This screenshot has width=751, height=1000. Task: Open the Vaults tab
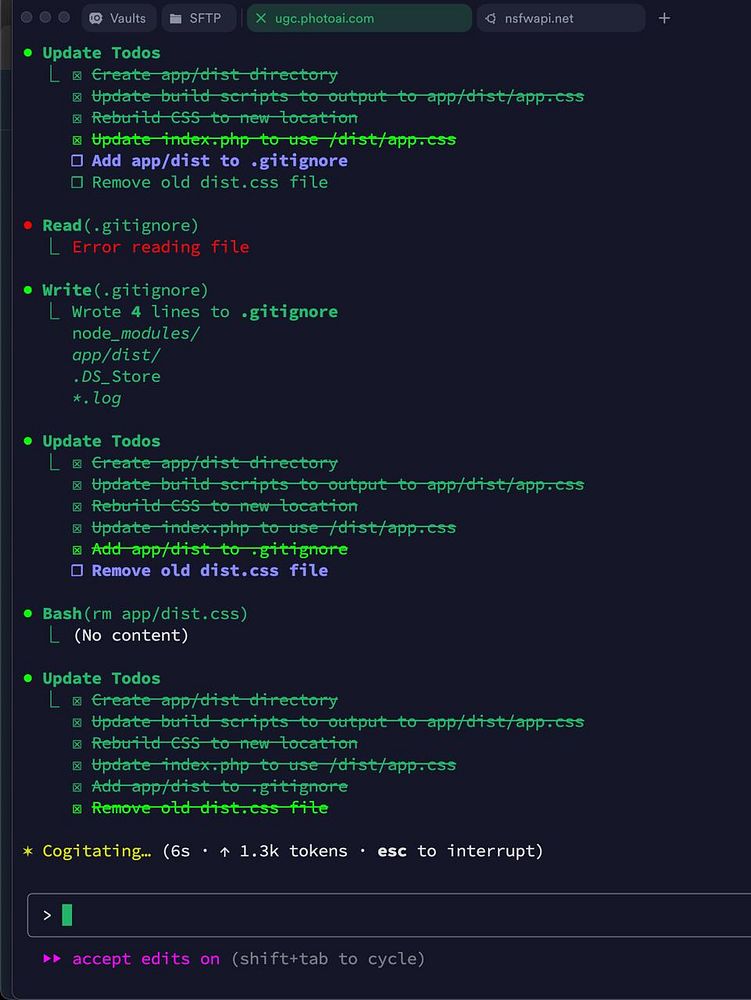pyautogui.click(x=119, y=18)
